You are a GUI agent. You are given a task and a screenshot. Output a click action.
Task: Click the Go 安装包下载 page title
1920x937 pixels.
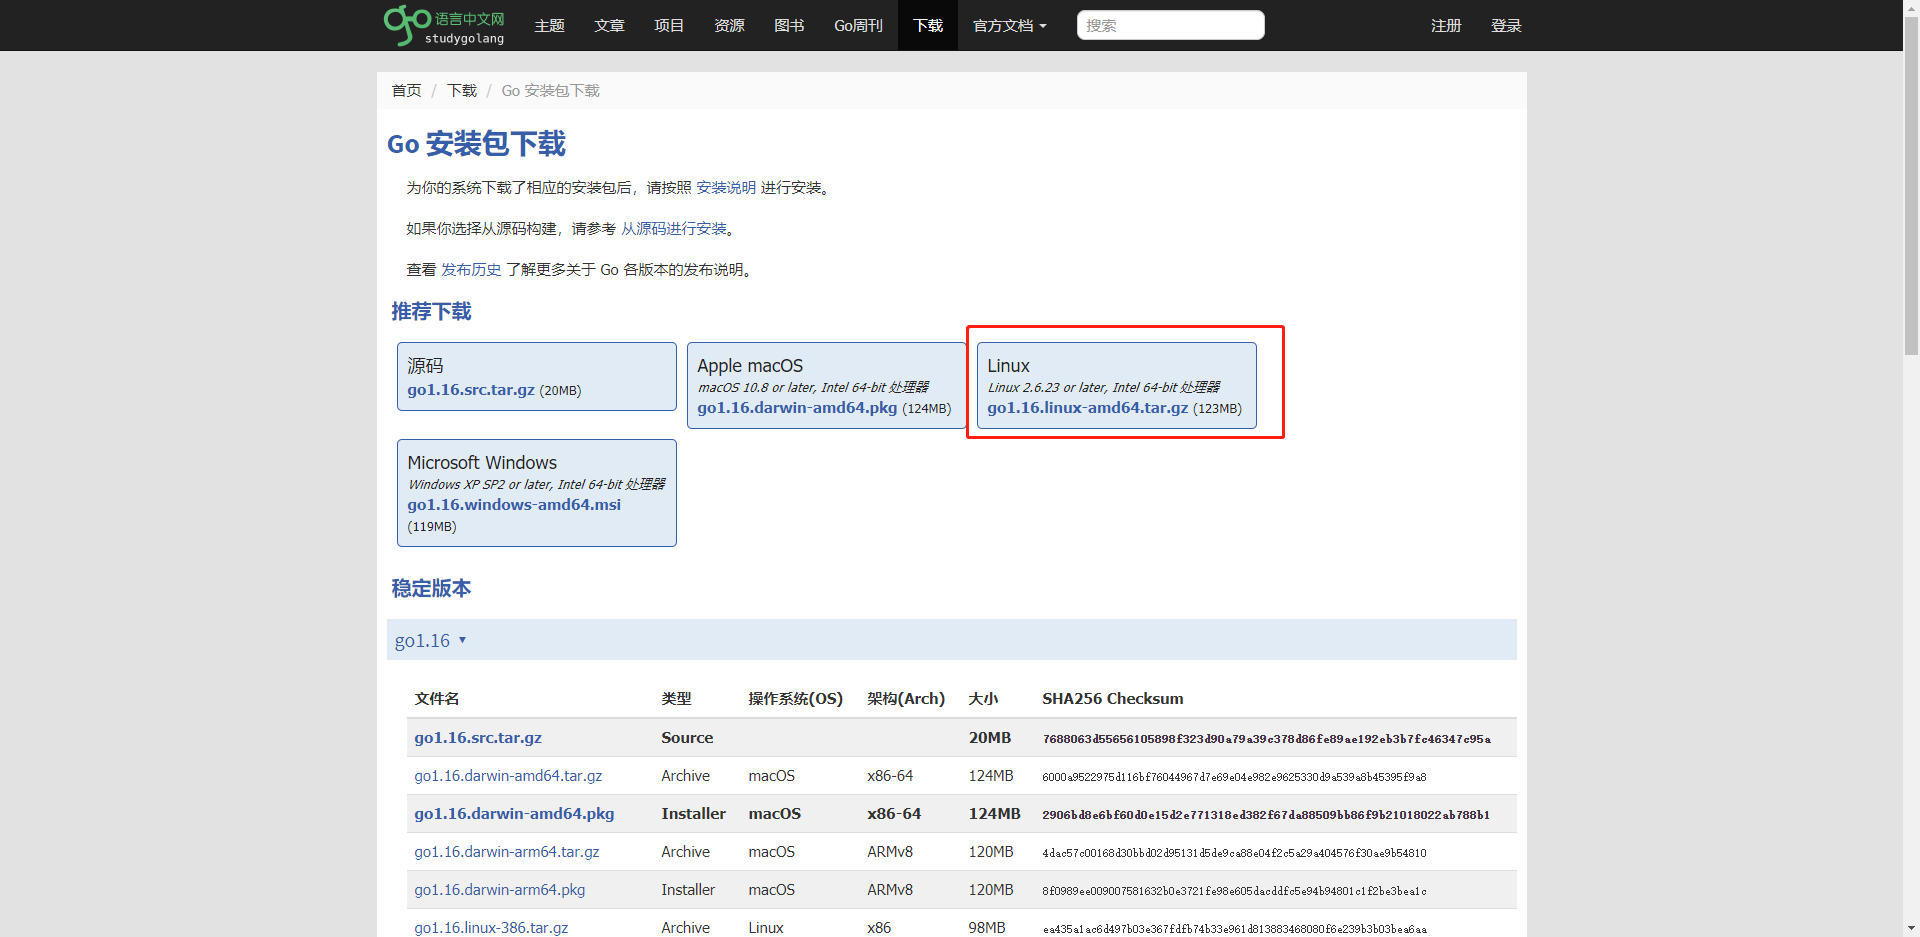pos(476,144)
